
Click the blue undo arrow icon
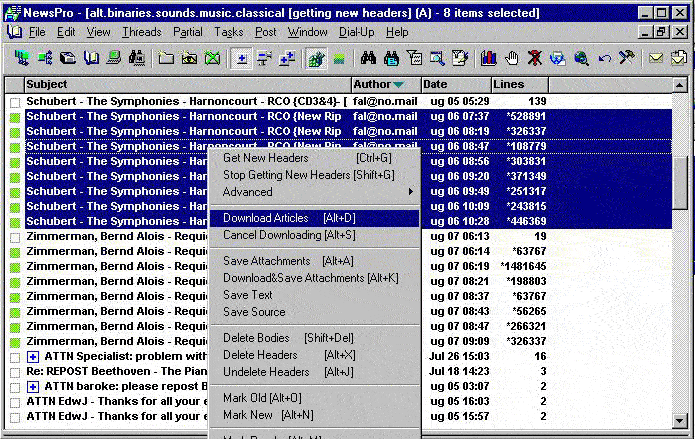pos(604,58)
